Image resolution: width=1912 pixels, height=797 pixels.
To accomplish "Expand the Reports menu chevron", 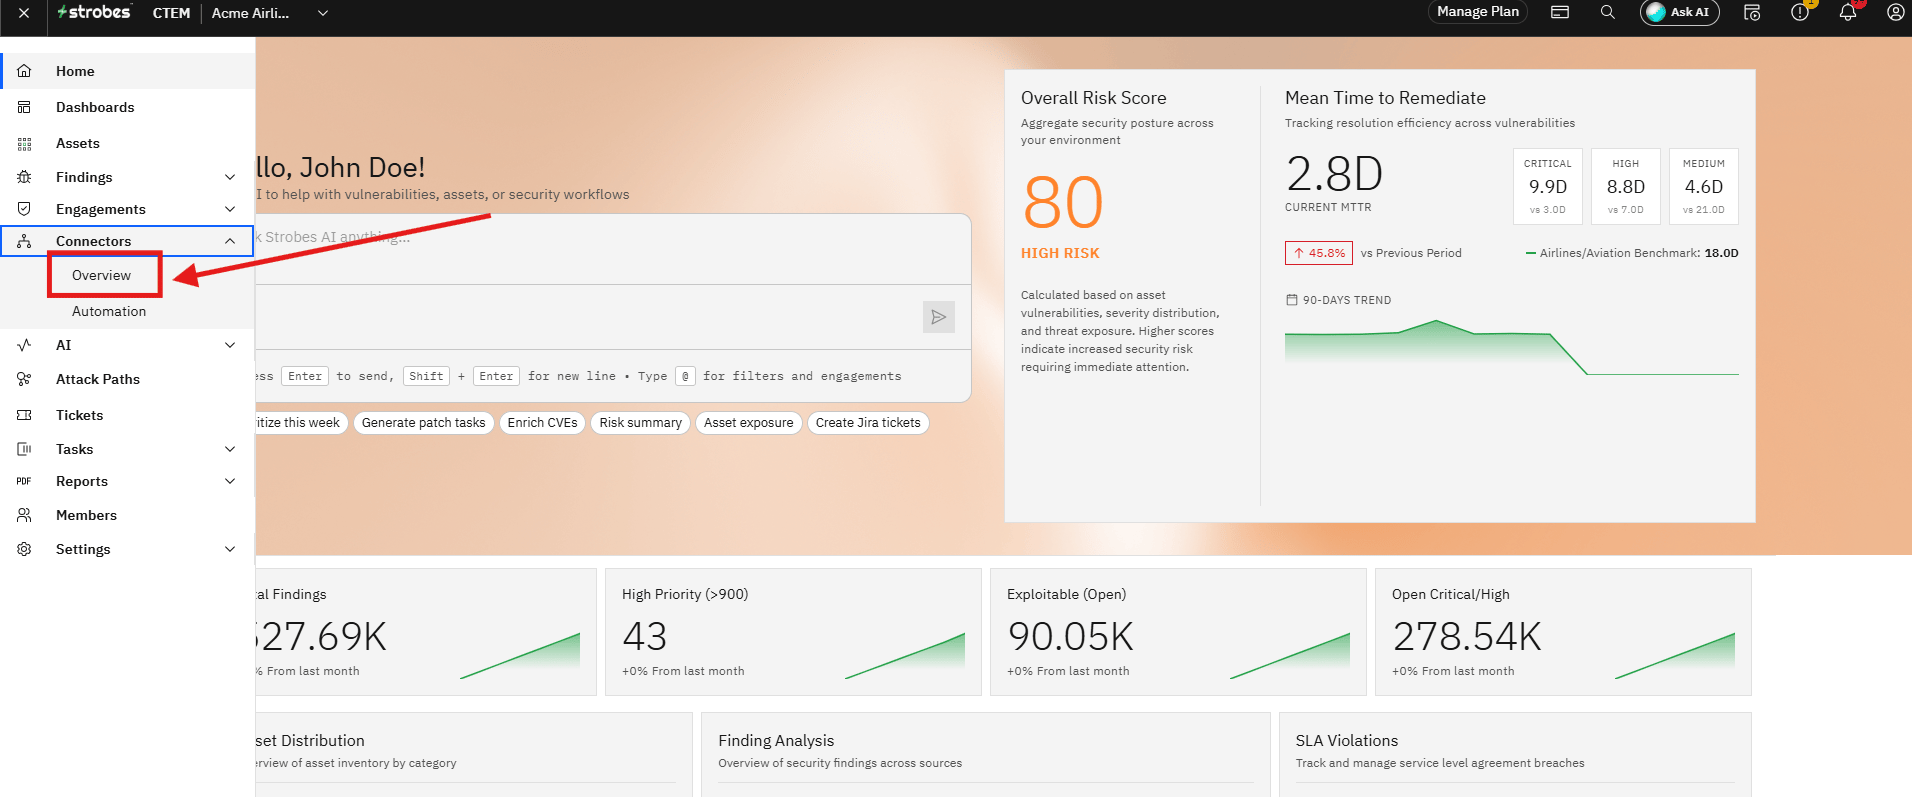I will (x=230, y=481).
